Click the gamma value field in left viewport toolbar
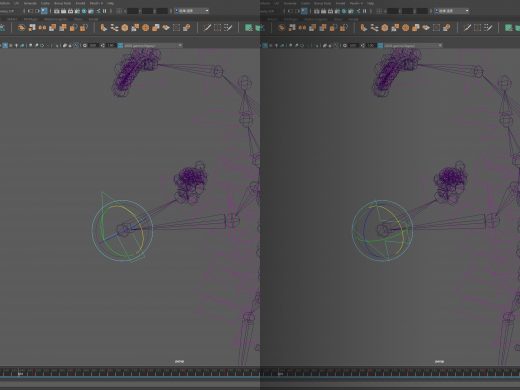 coord(111,45)
